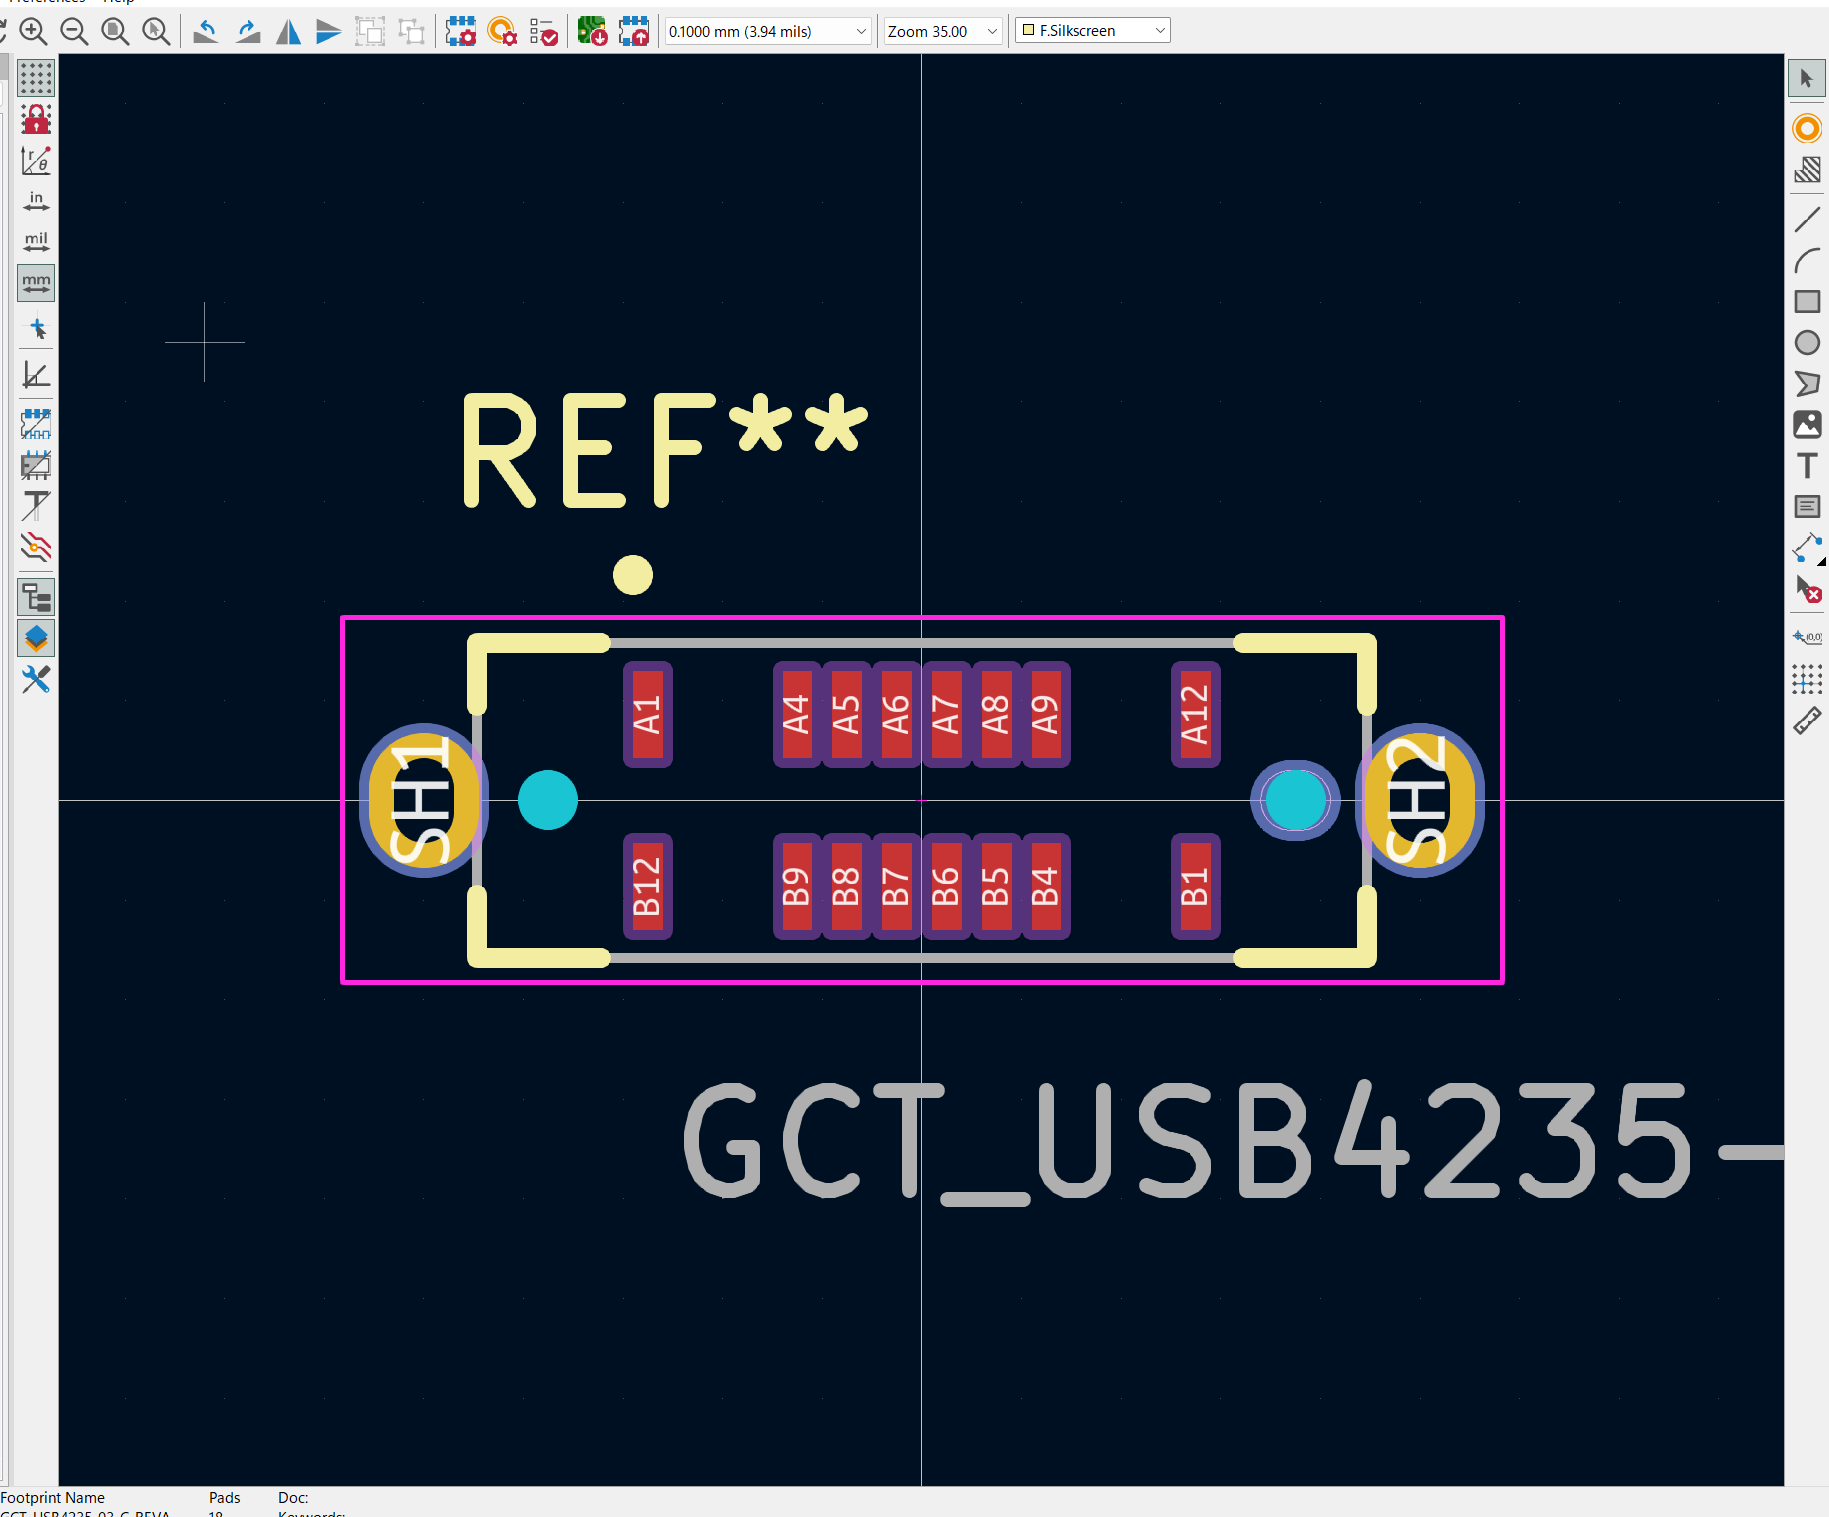Toggle millimeters unit button
Screen dimensions: 1829x1517
click(36, 283)
